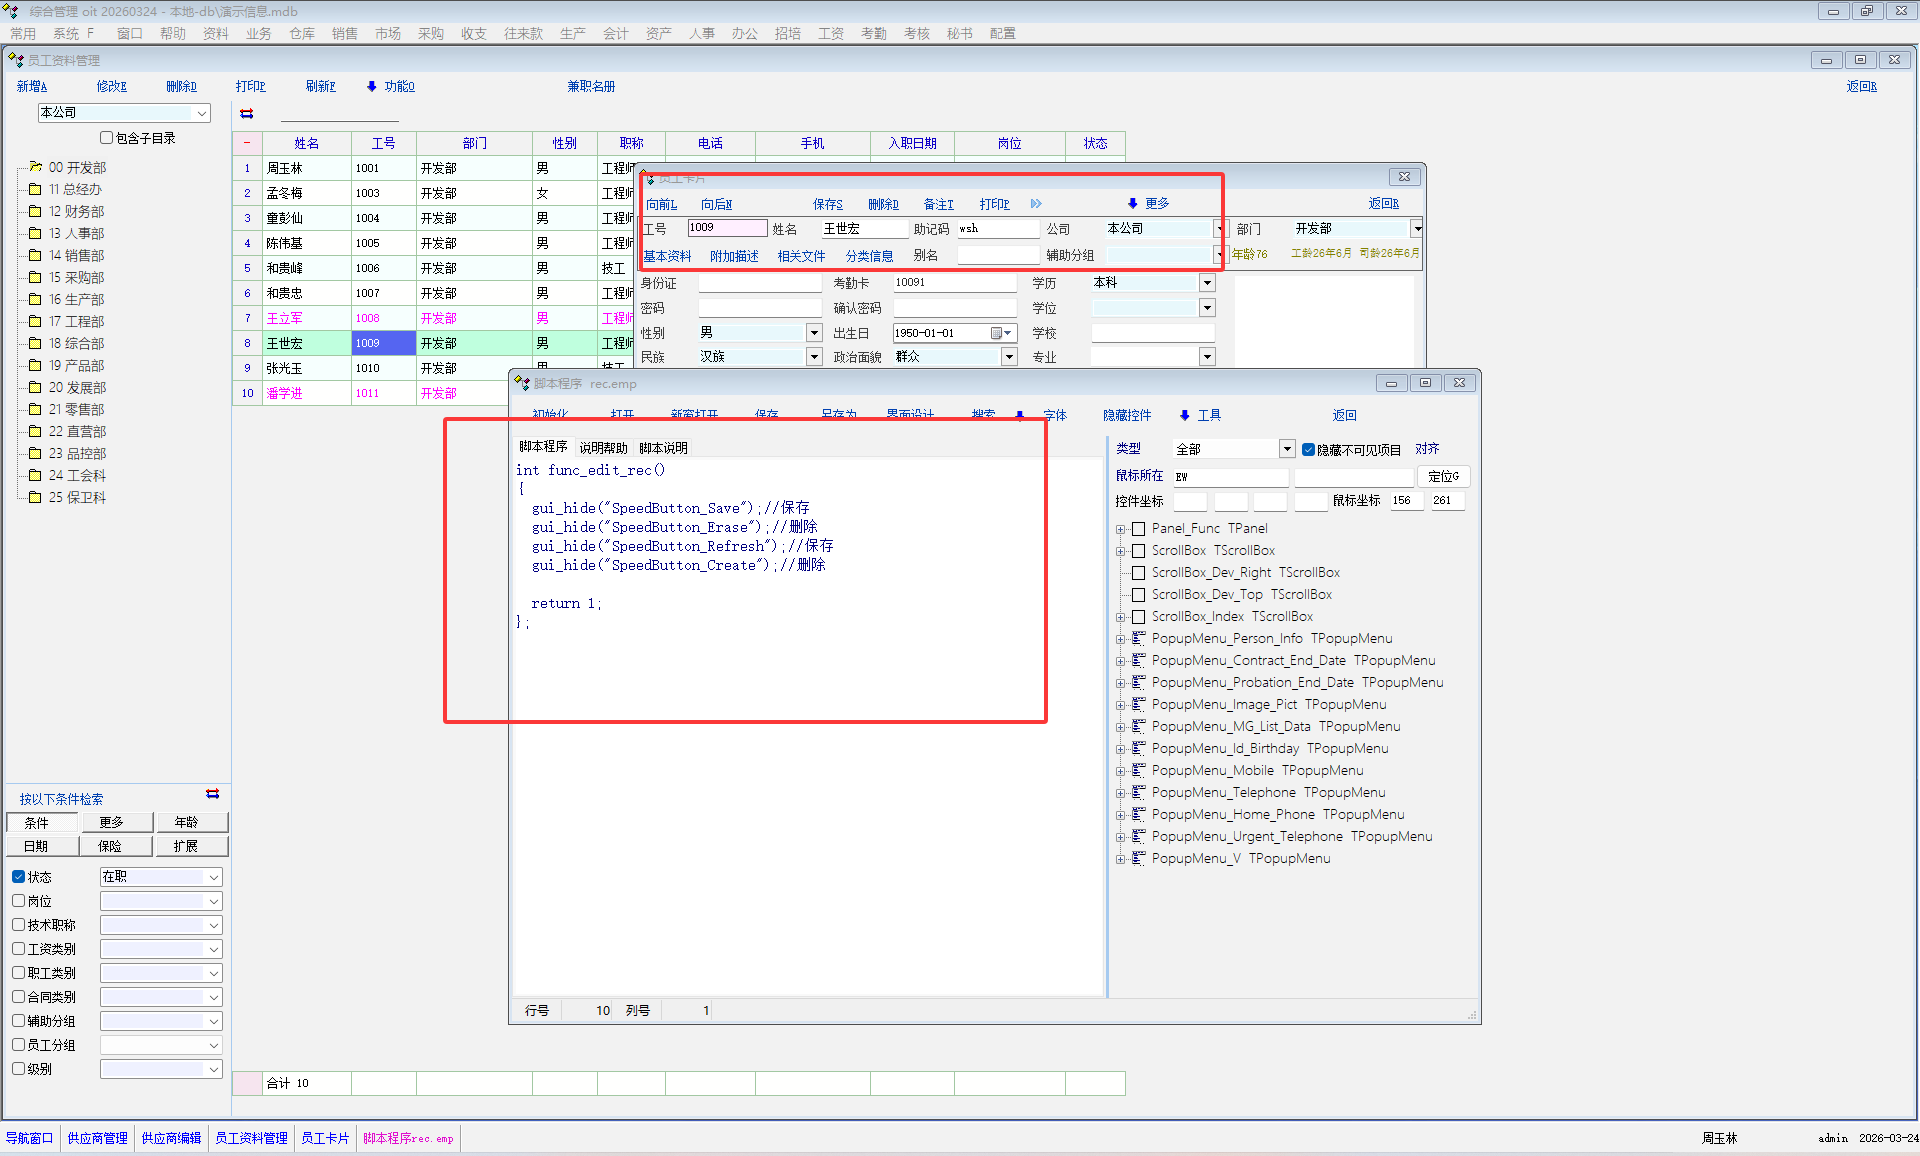The width and height of the screenshot is (1920, 1156).
Task: Uncheck the 隐藏不可见项目 checkbox
Action: tap(1308, 449)
